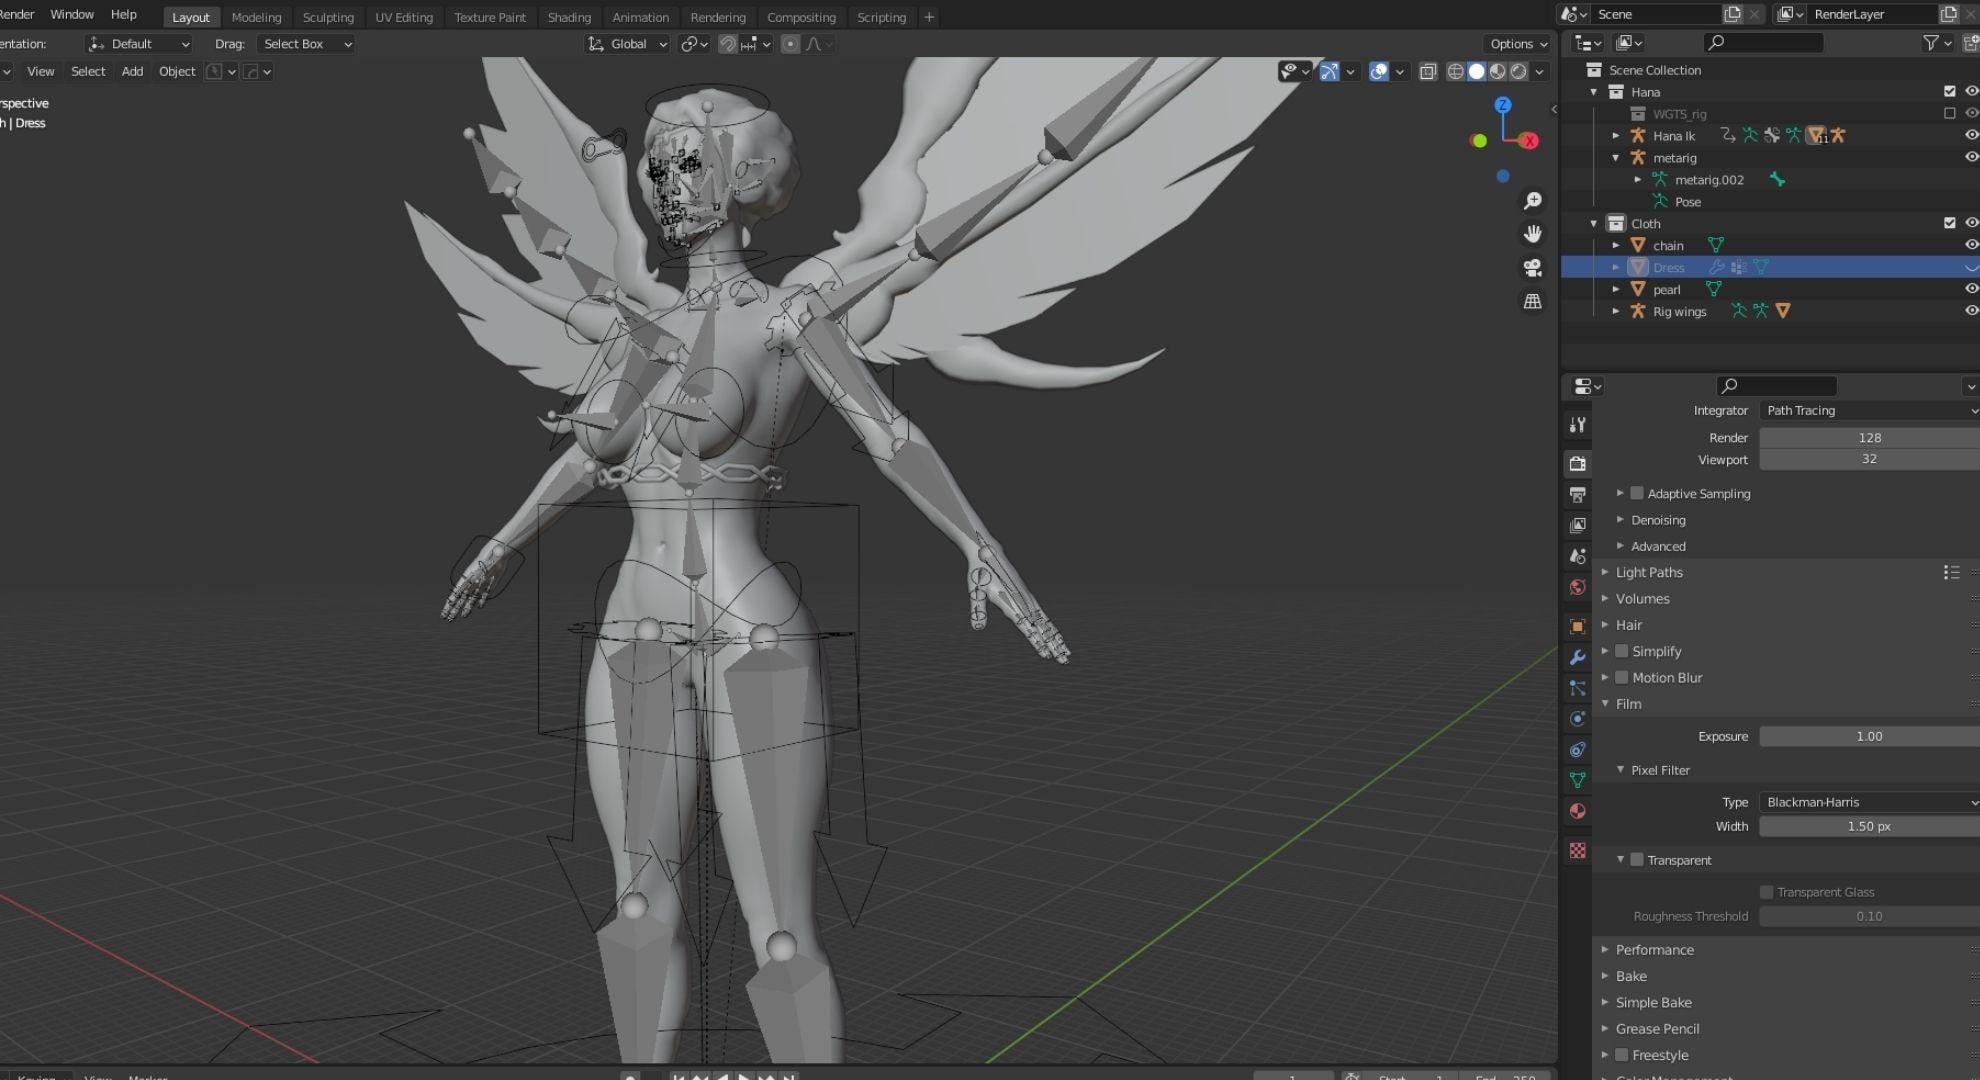
Task: Expand the Denoising subpanel
Action: (x=1657, y=520)
